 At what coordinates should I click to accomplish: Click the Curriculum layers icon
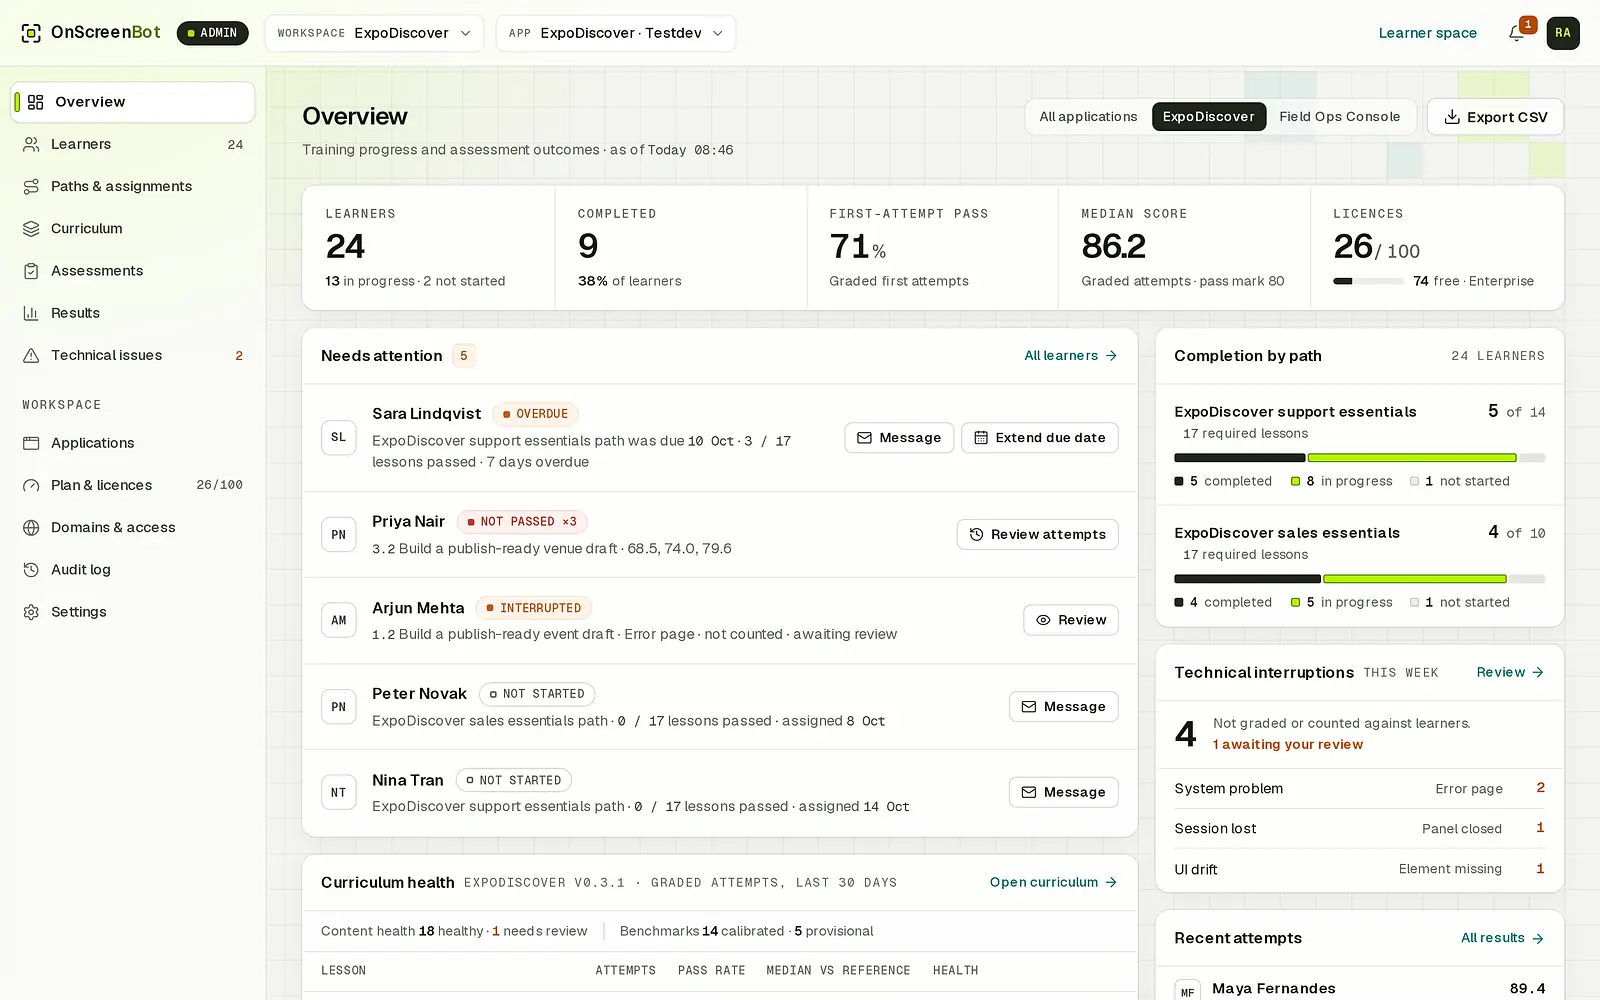point(32,228)
